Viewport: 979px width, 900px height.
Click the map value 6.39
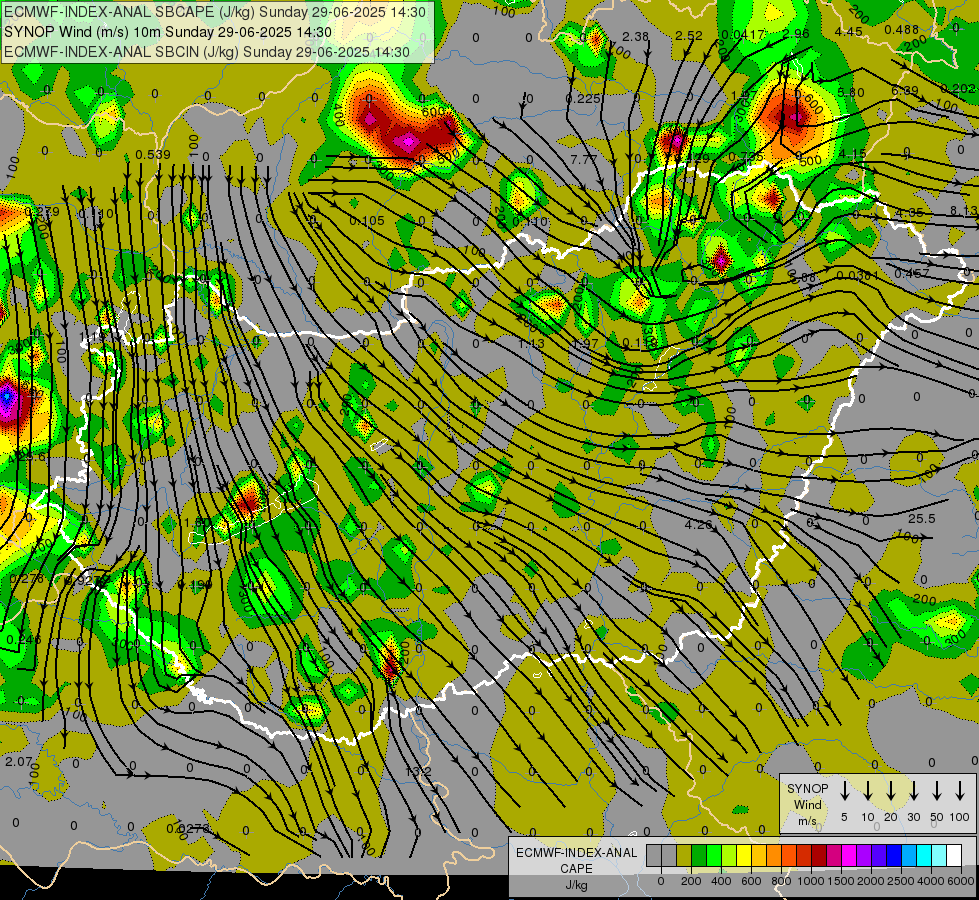[x=905, y=91]
